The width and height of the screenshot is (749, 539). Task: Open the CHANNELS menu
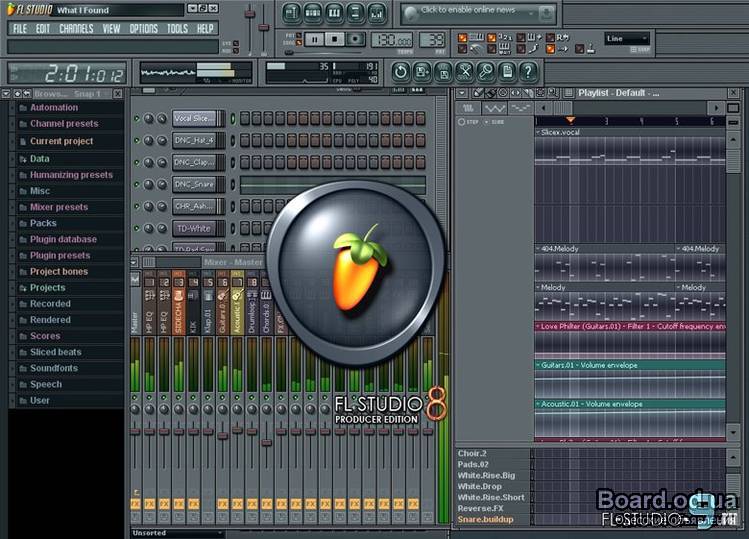(76, 29)
